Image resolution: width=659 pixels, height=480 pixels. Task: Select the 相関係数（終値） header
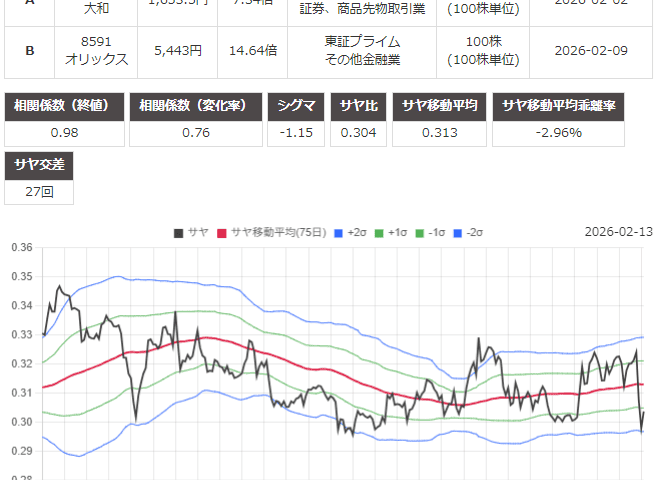65,106
